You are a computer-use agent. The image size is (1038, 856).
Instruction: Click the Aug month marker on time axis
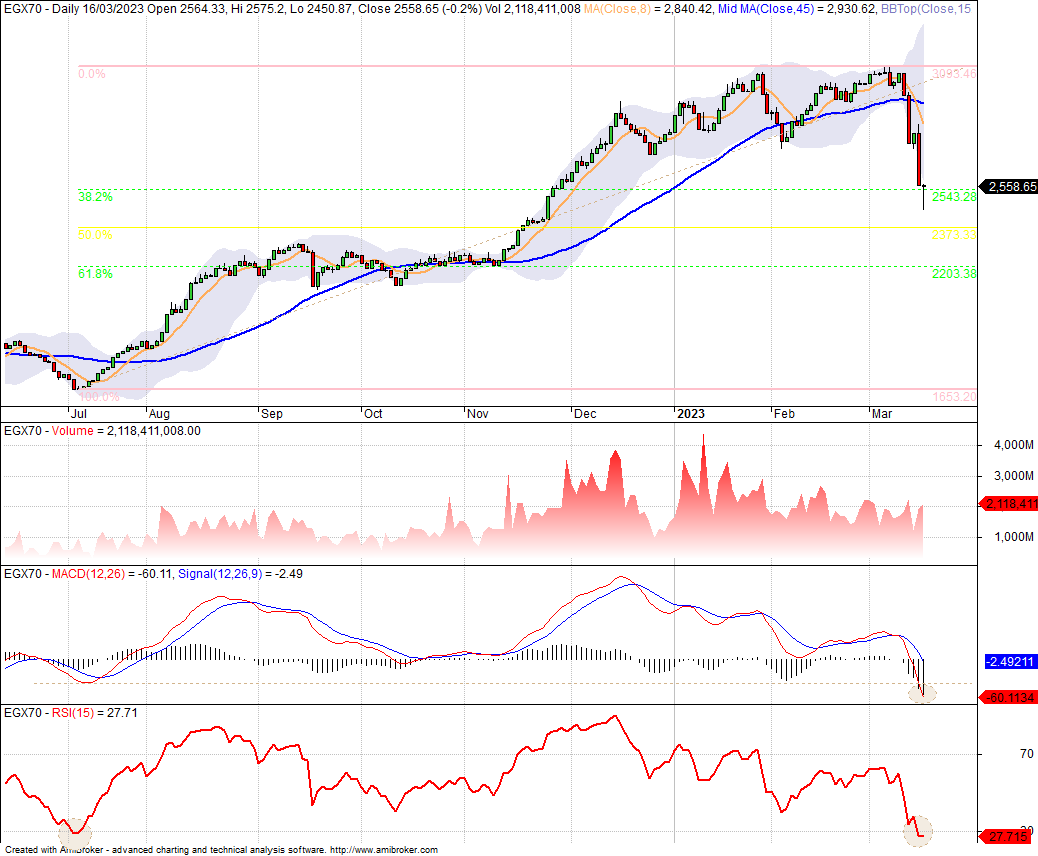159,413
